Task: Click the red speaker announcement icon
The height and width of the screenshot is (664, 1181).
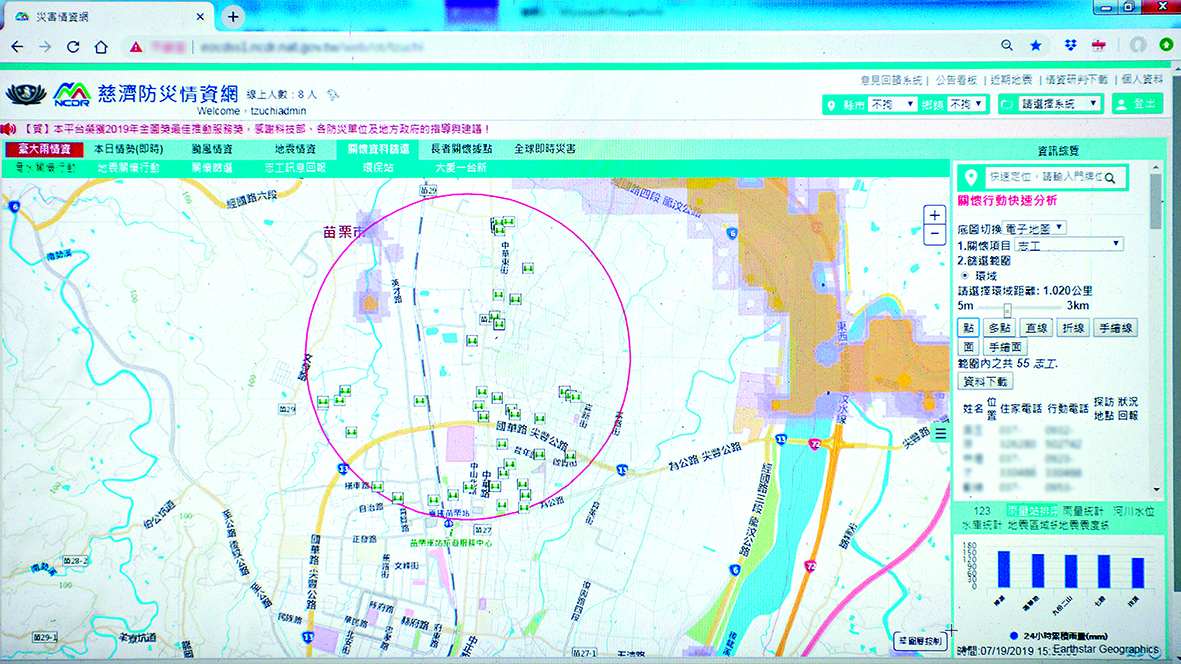Action: 9,129
